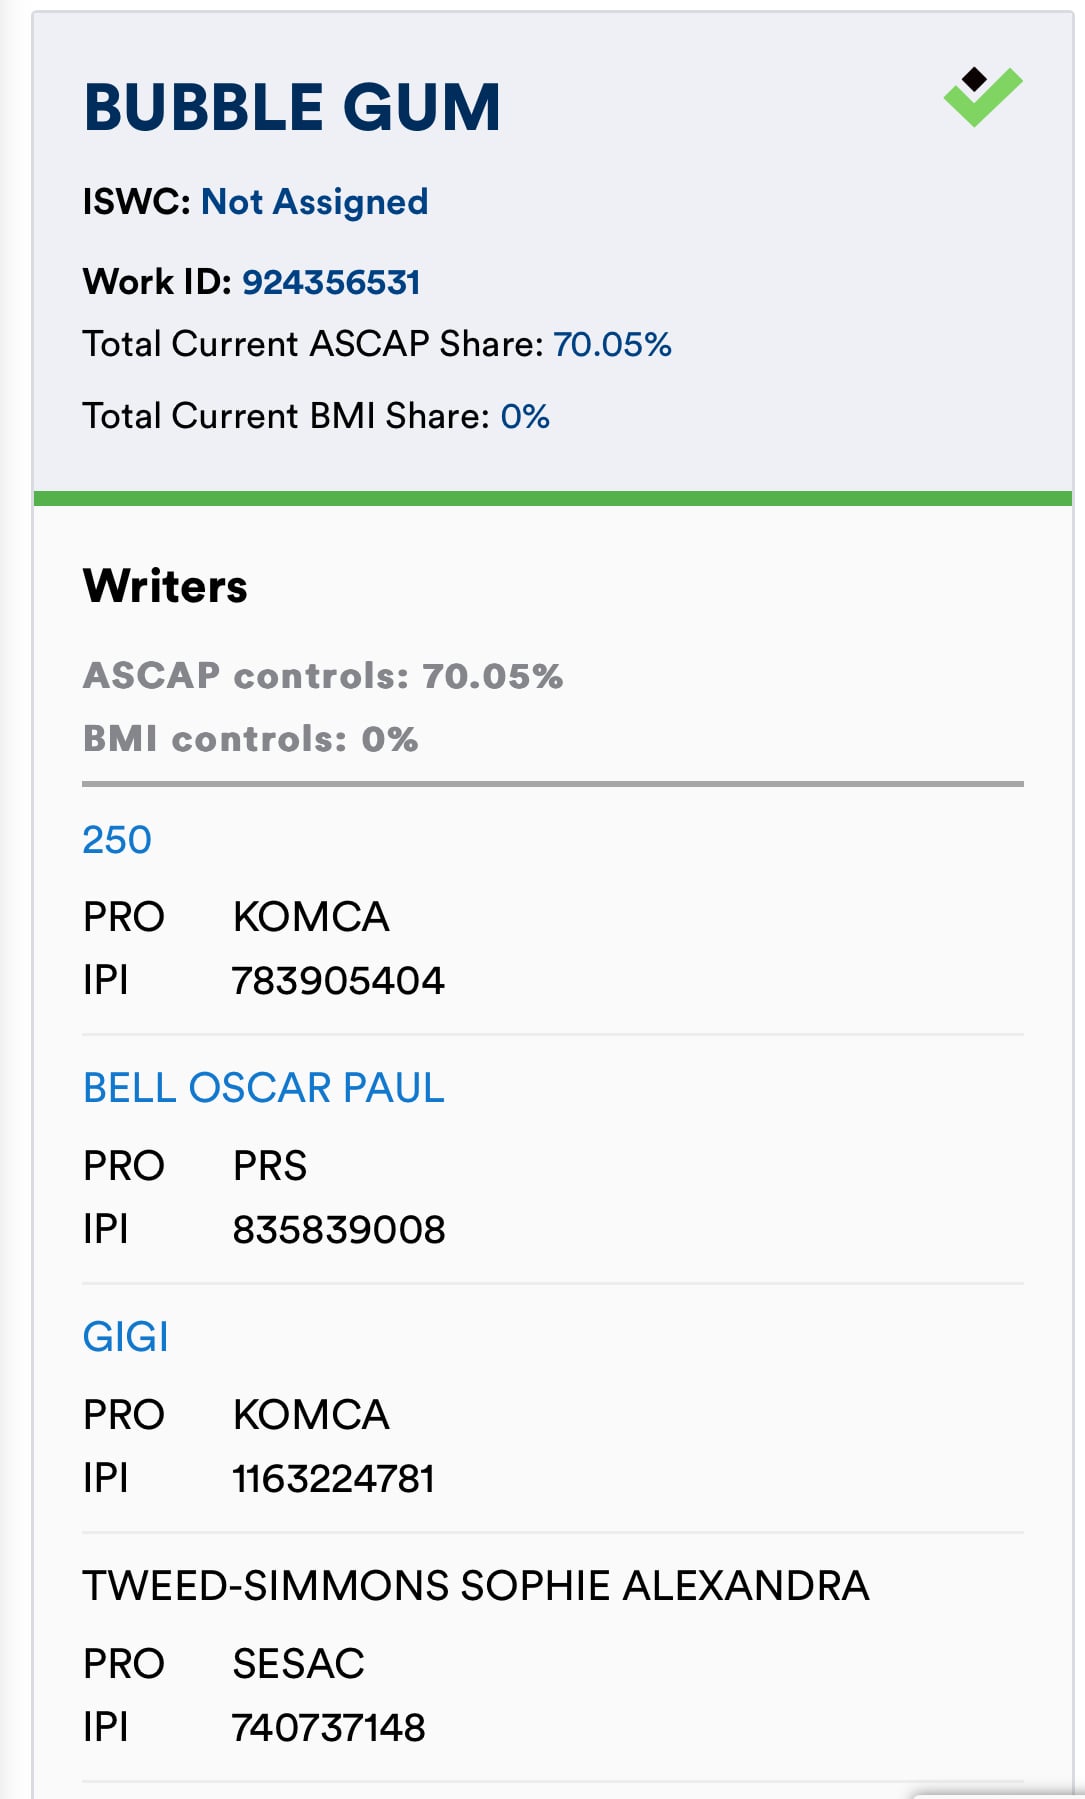Click the ASCAP controls 70.05% label
Viewport: 1085px width, 1799px height.
coord(323,676)
